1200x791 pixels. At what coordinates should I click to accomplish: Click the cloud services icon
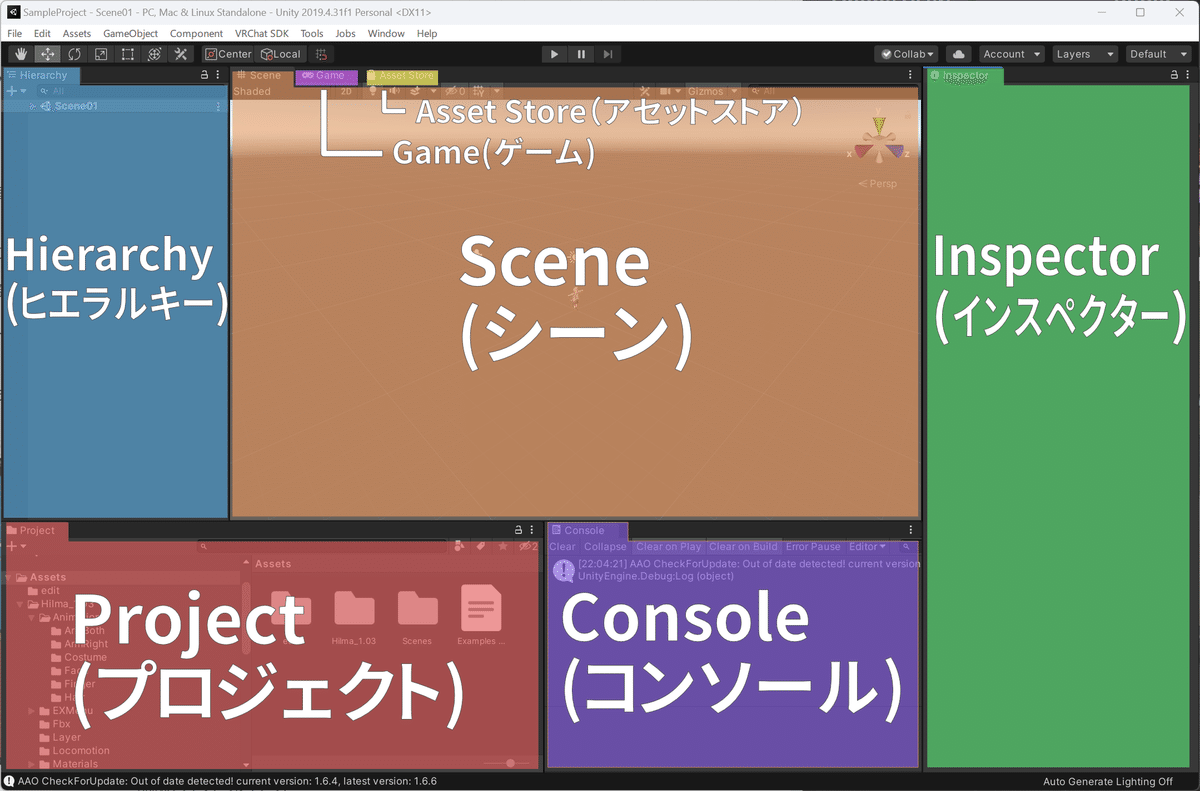click(958, 54)
